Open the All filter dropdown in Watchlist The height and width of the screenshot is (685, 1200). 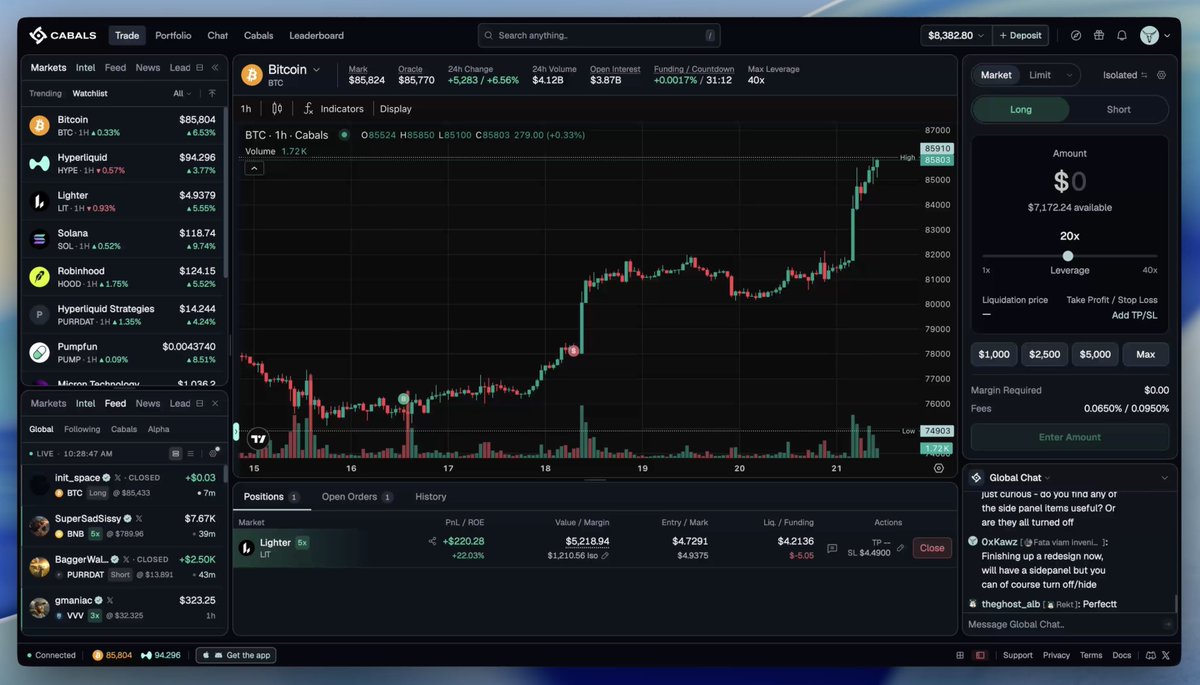tap(182, 93)
